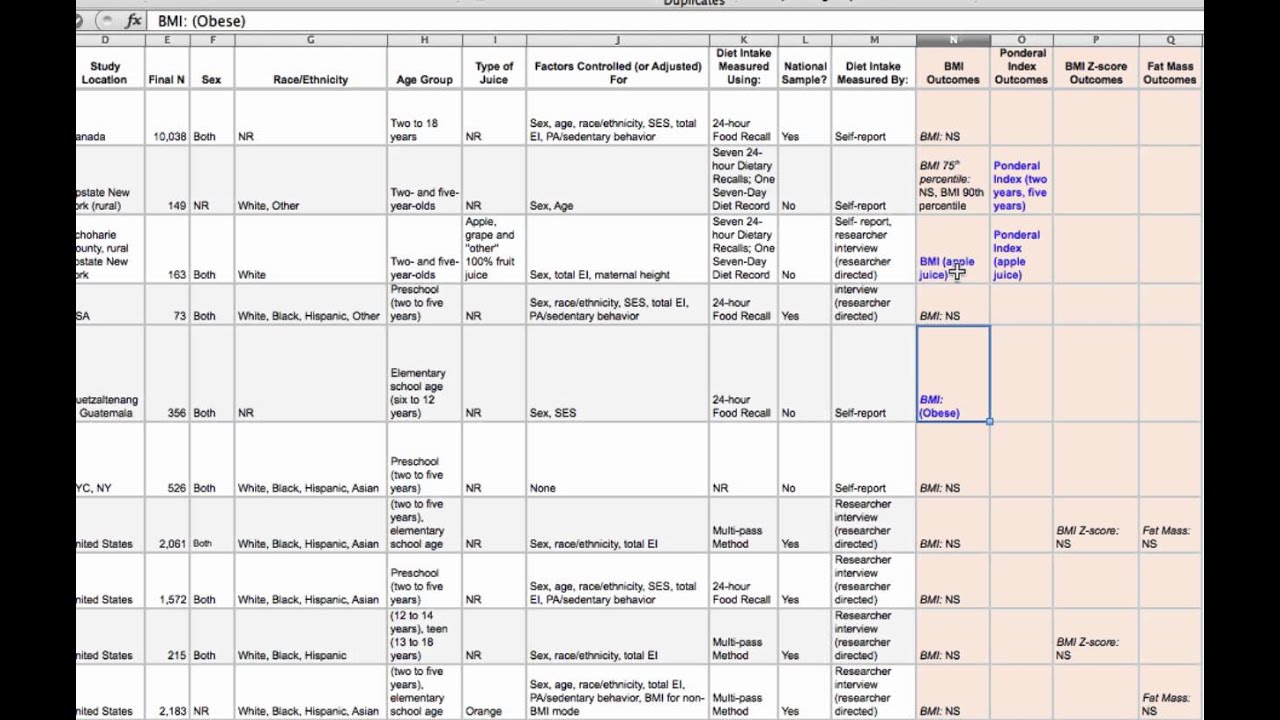This screenshot has height=720, width=1280.
Task: Select the Final N cell showing 2,061
Action: click(x=167, y=526)
